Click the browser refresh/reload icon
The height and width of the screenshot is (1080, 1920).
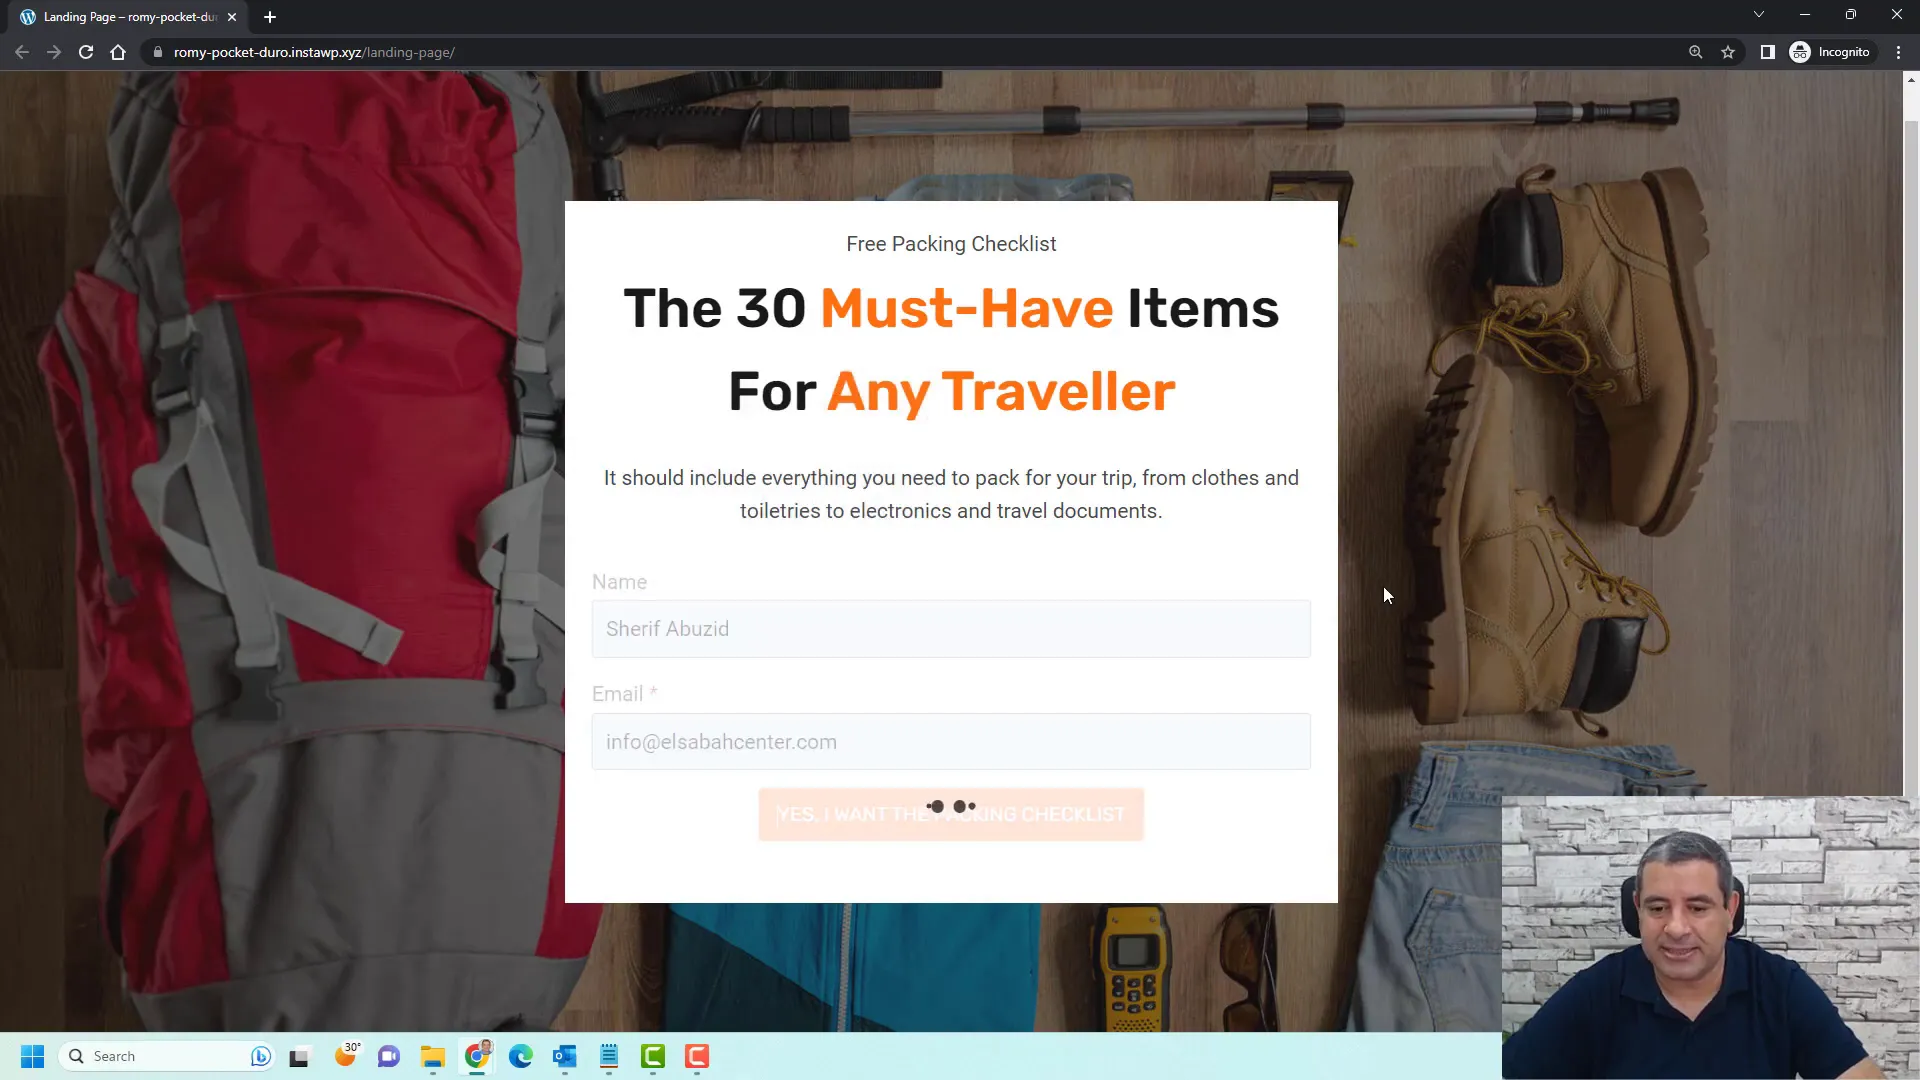(x=84, y=51)
